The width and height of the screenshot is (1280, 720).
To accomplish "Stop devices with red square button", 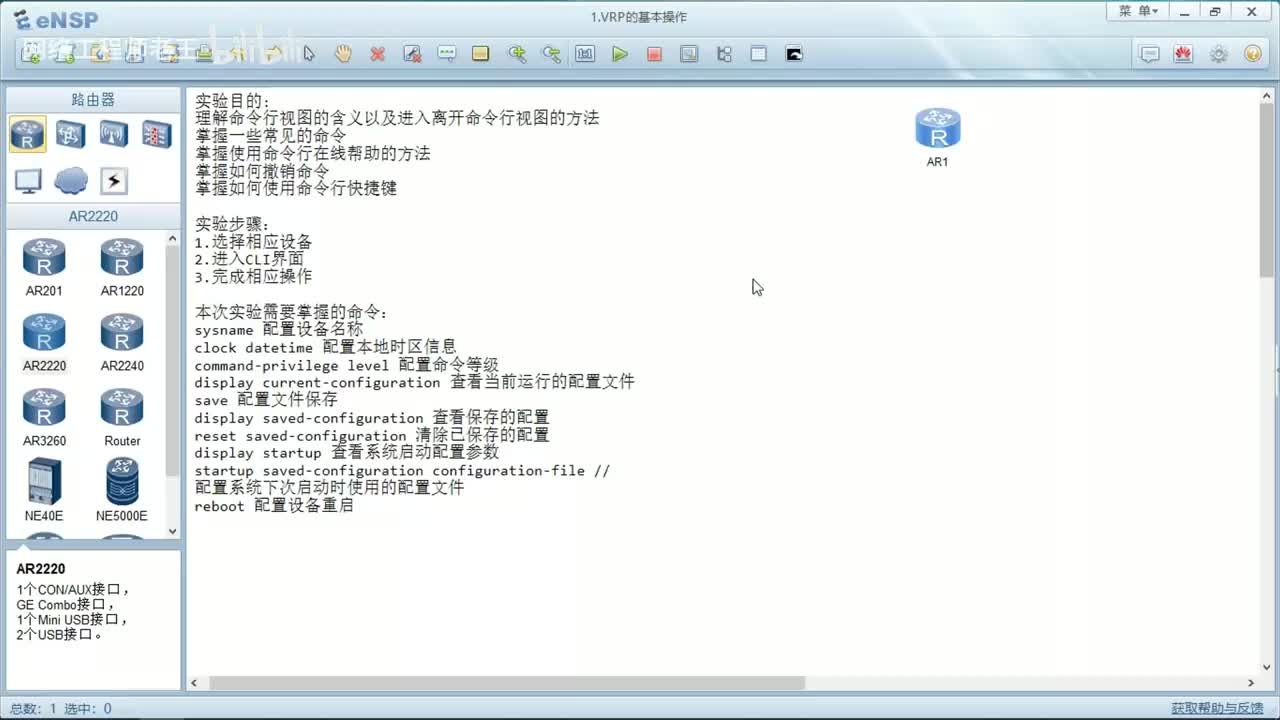I will click(x=654, y=54).
